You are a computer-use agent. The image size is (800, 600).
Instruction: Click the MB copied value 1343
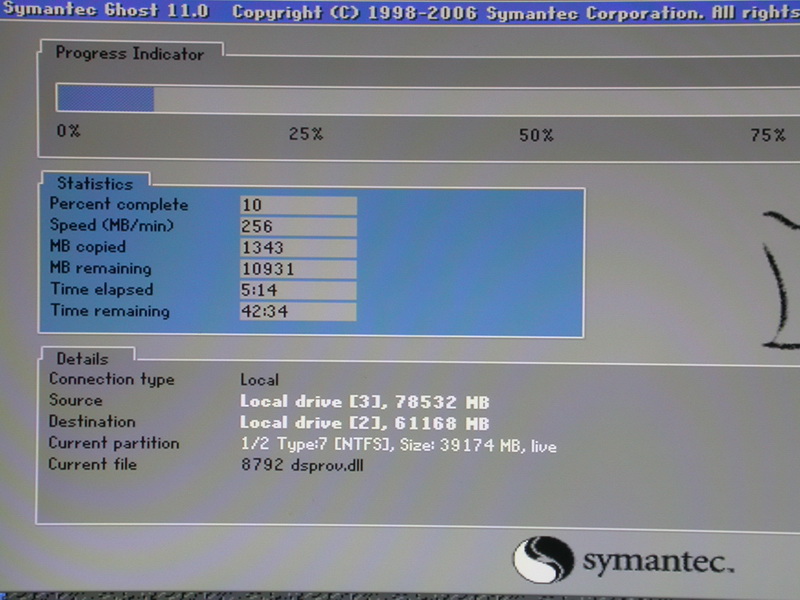(298, 248)
